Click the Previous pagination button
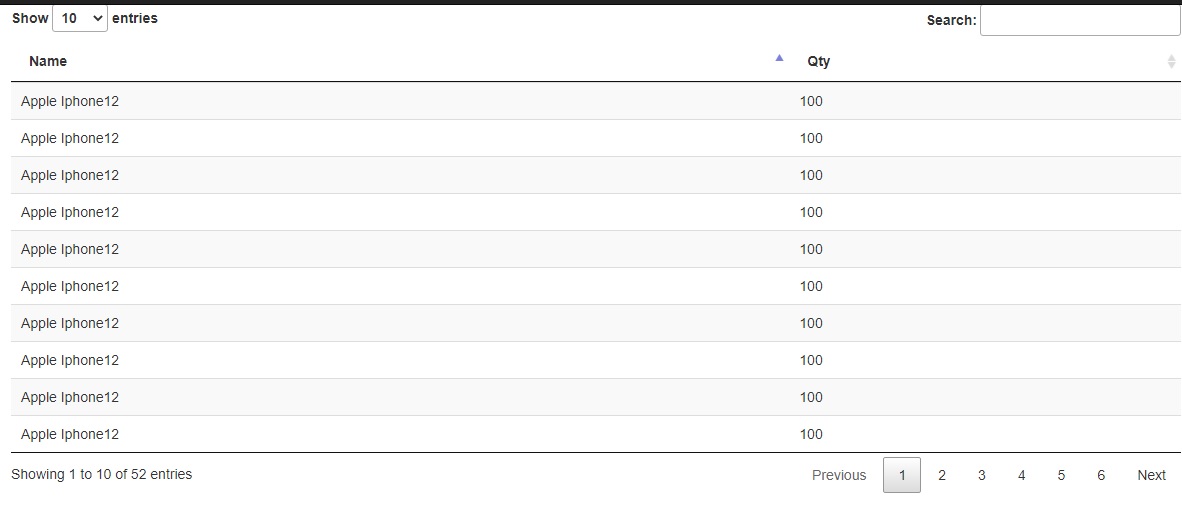 839,475
